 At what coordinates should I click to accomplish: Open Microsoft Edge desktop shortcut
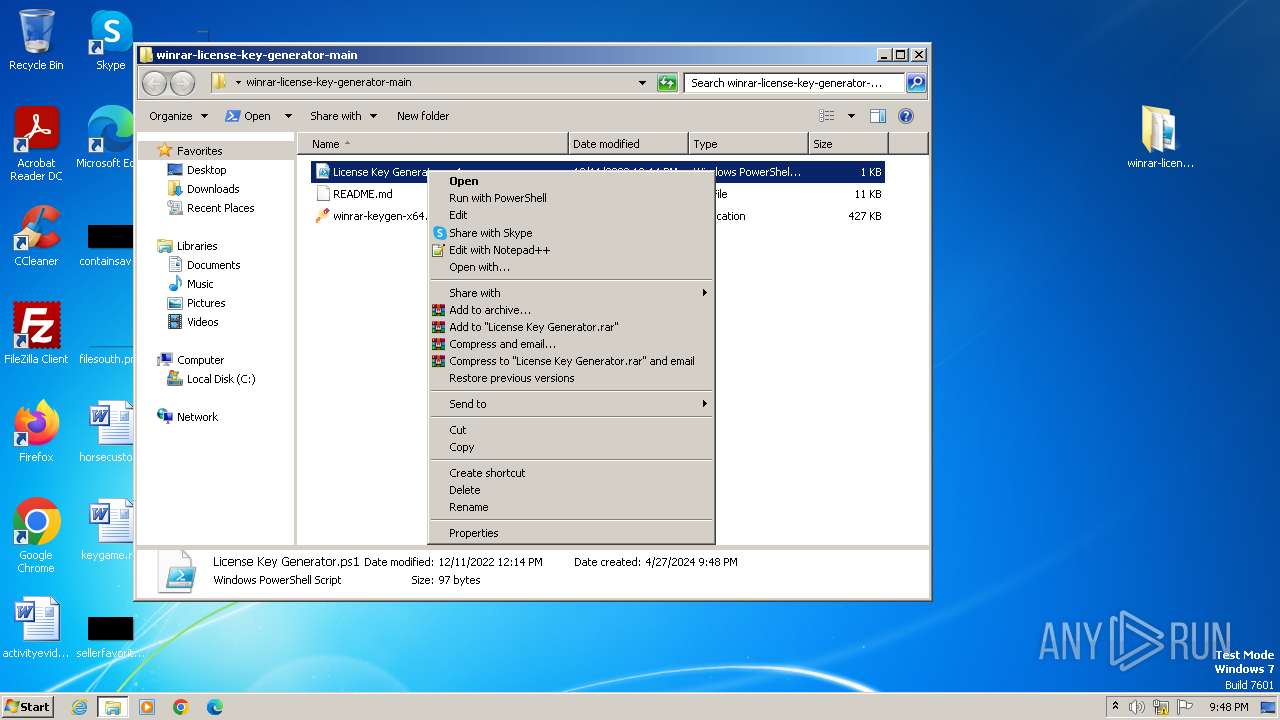[x=105, y=138]
